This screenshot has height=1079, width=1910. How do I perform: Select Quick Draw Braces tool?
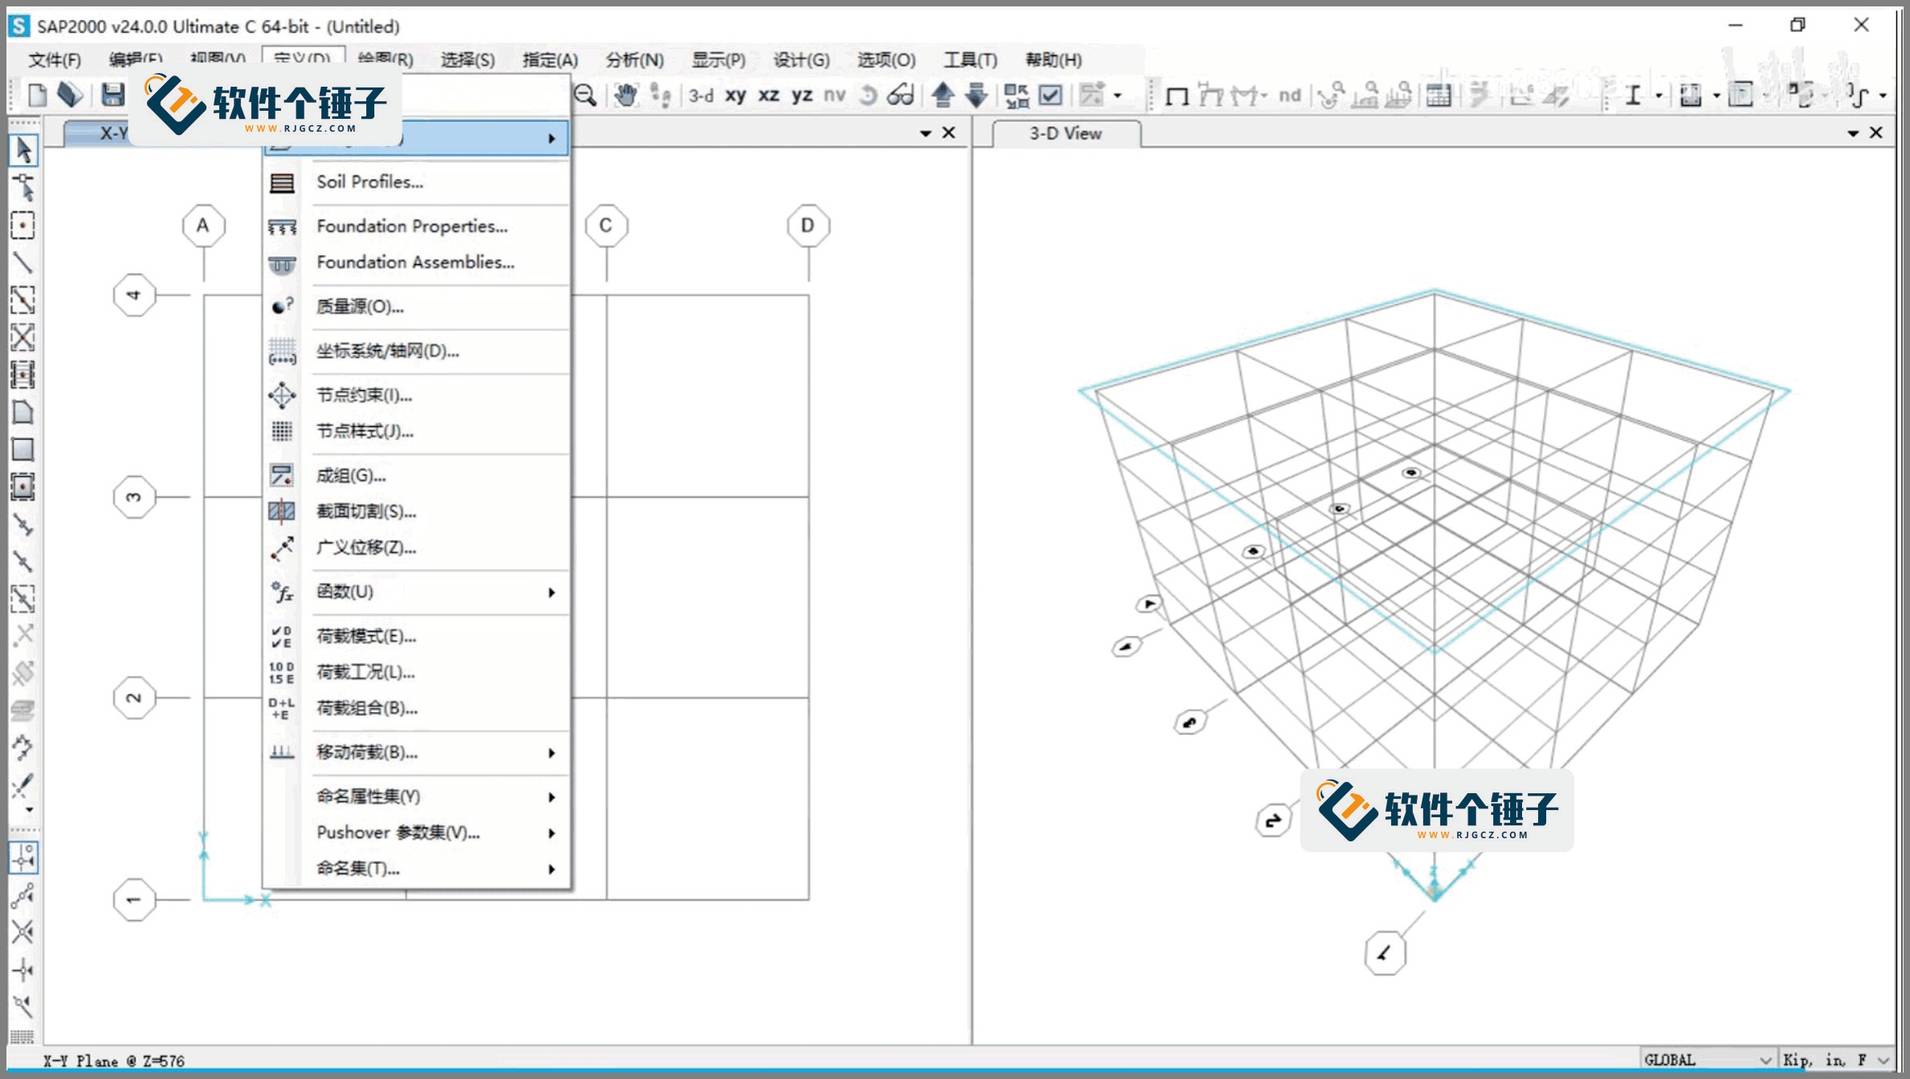tap(23, 337)
